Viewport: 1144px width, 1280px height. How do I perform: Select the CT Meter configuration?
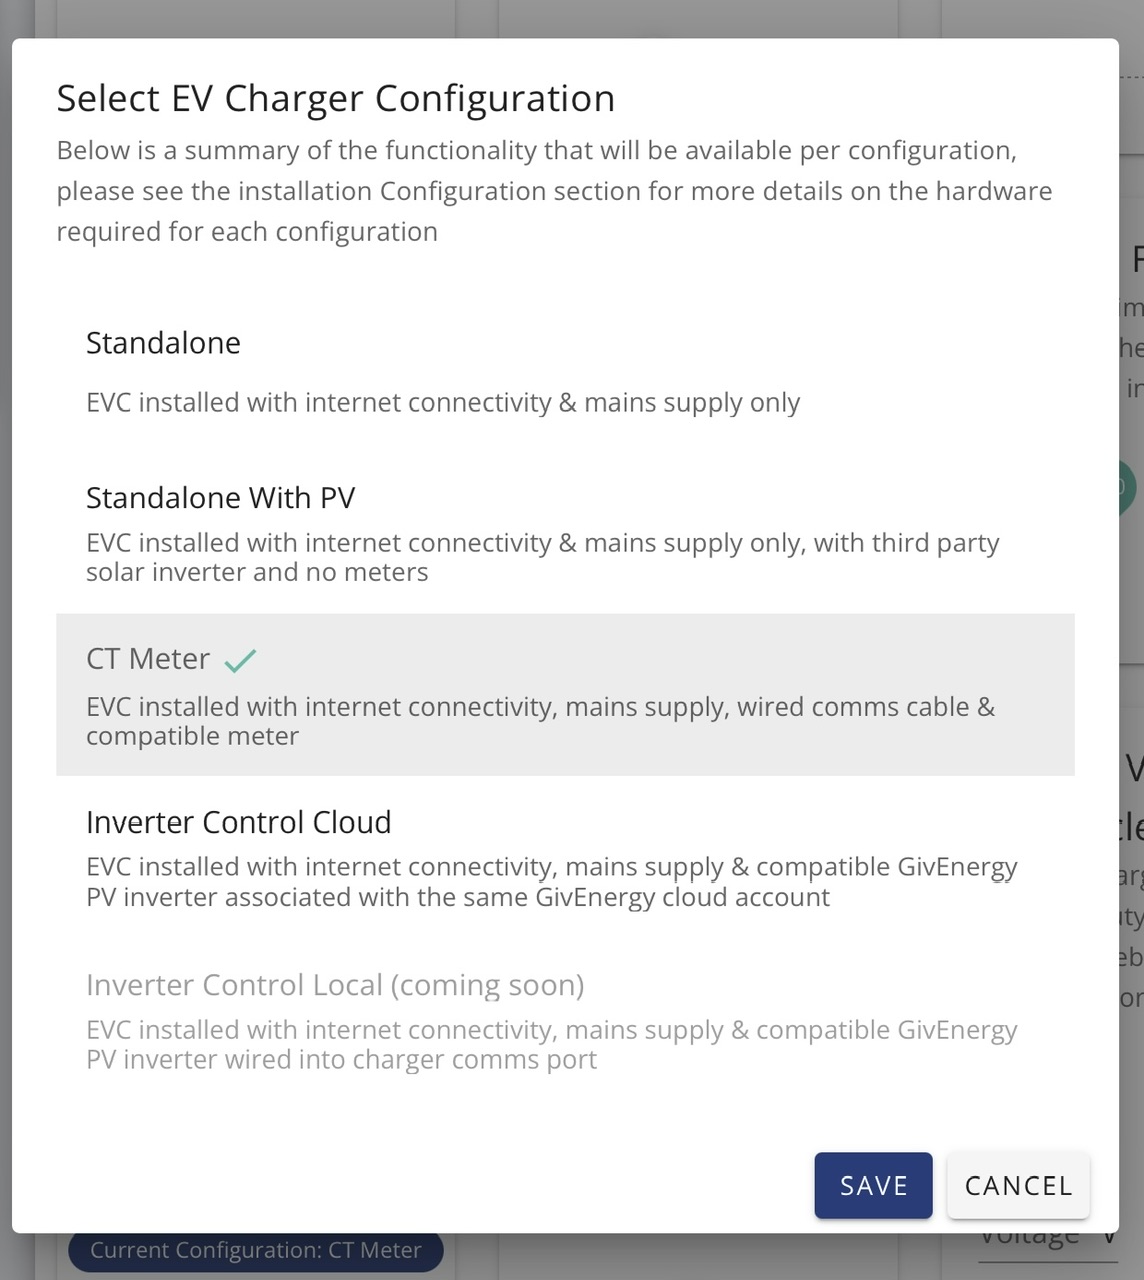pos(565,694)
